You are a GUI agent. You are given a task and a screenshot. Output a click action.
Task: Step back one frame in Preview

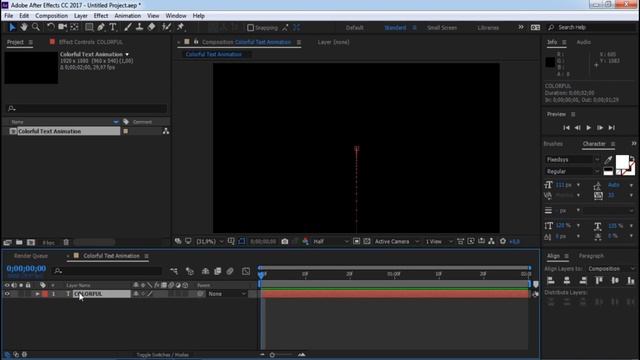point(577,128)
